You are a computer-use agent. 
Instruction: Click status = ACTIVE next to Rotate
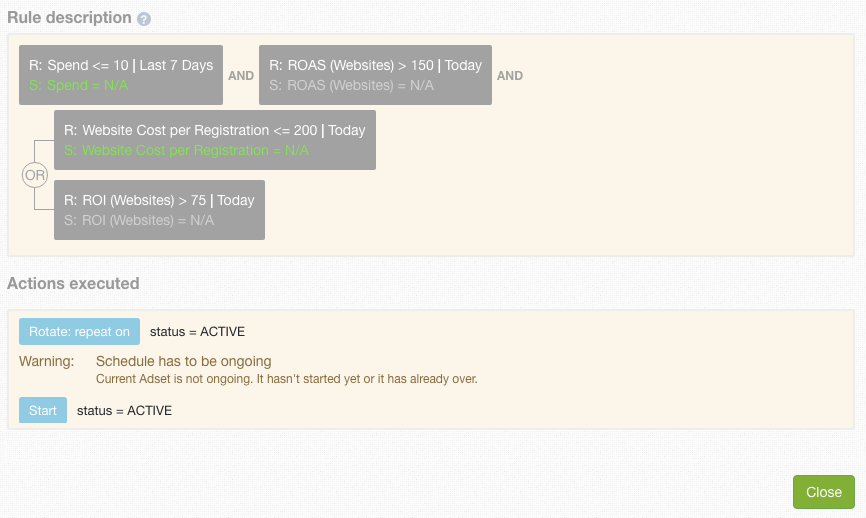pyautogui.click(x=197, y=332)
